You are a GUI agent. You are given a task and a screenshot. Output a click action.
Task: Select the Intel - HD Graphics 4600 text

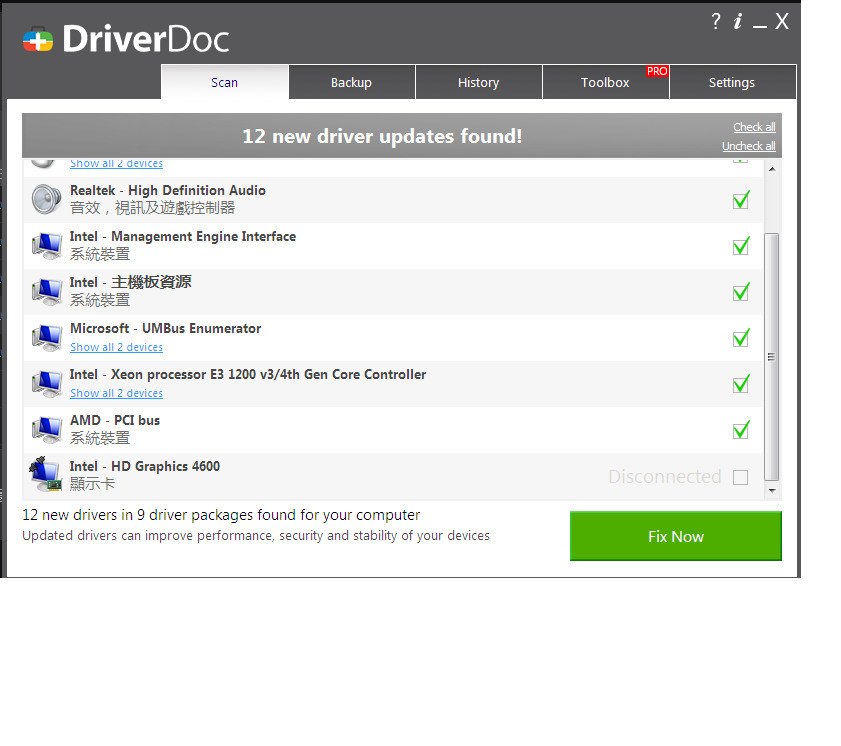[x=145, y=467]
